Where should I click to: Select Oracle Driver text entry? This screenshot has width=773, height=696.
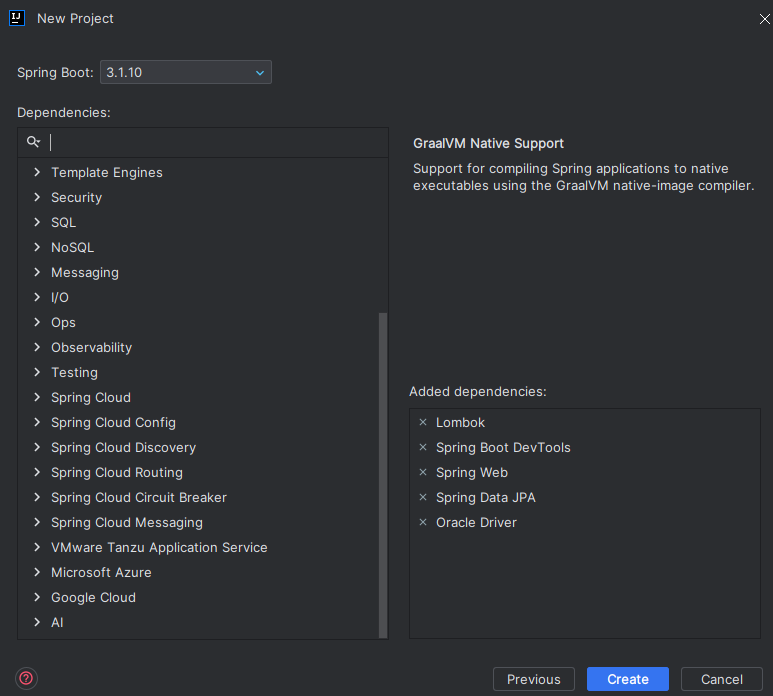point(476,522)
